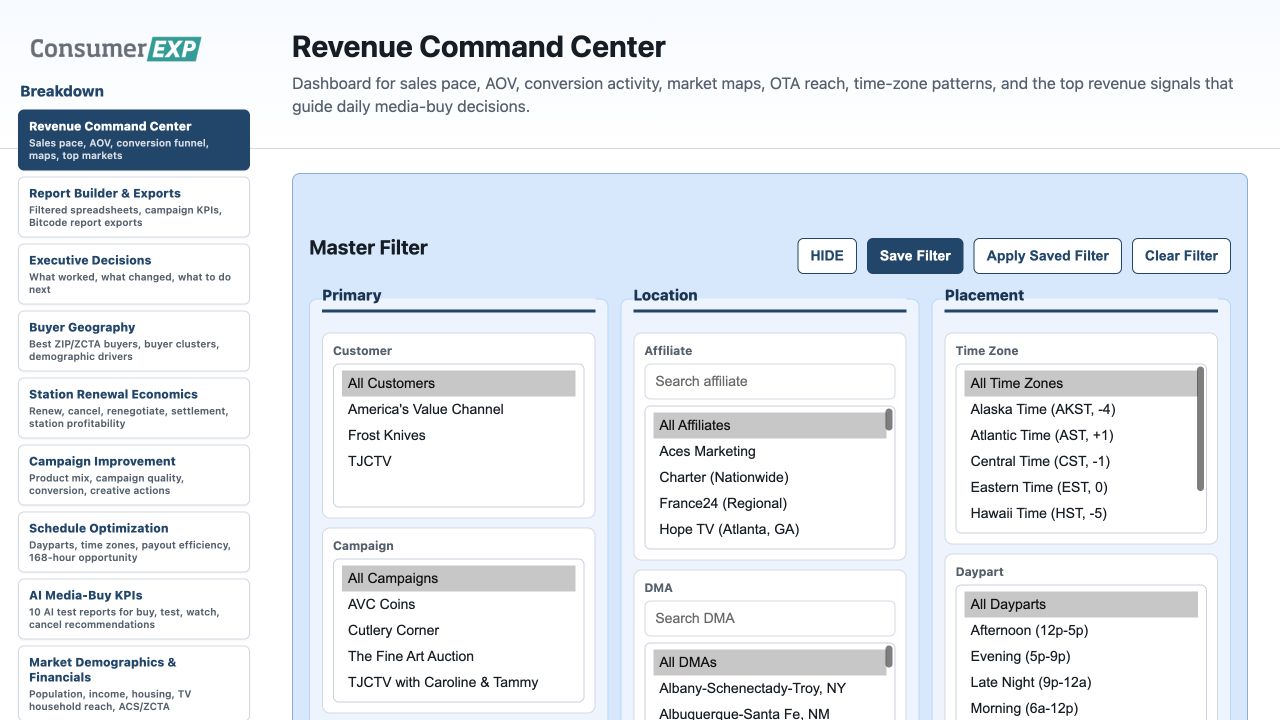The width and height of the screenshot is (1280, 720).
Task: Choose Frost Knives customer
Action: click(x=459, y=435)
